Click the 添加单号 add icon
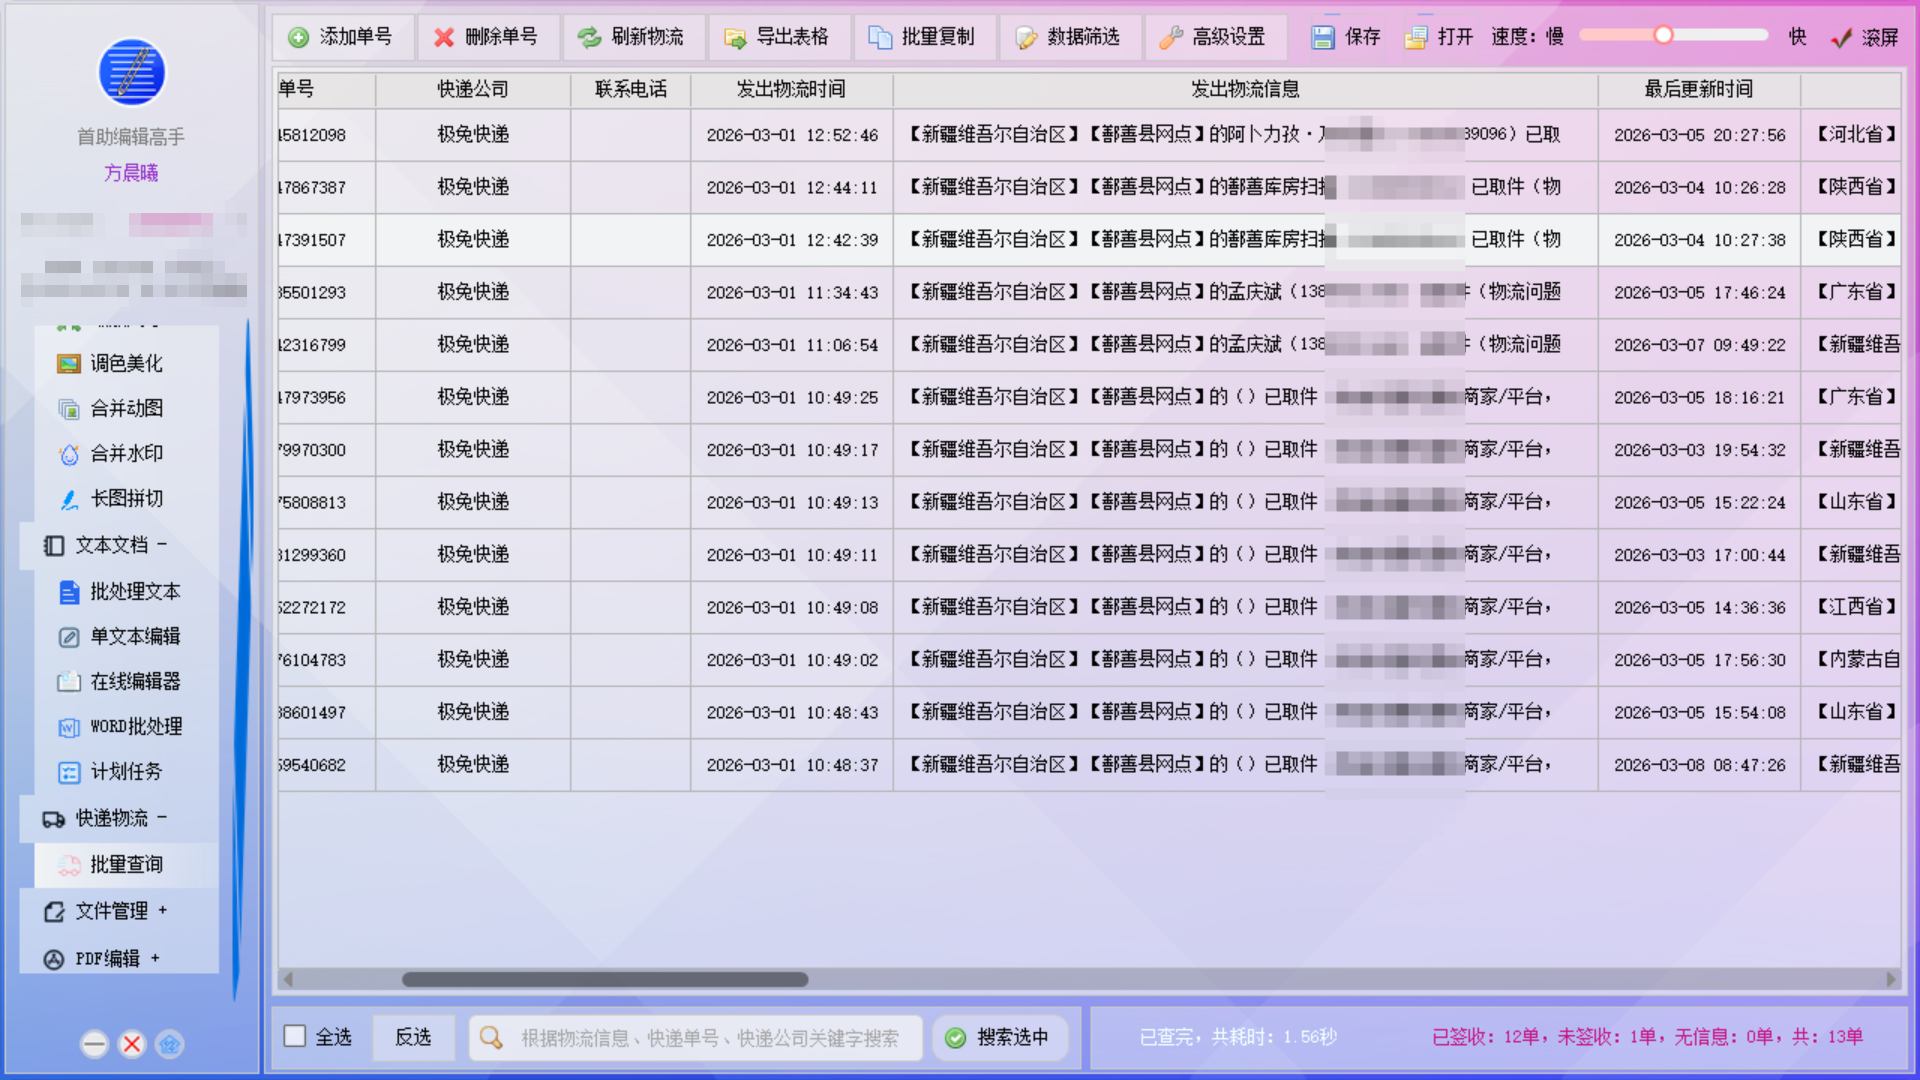 [x=298, y=38]
